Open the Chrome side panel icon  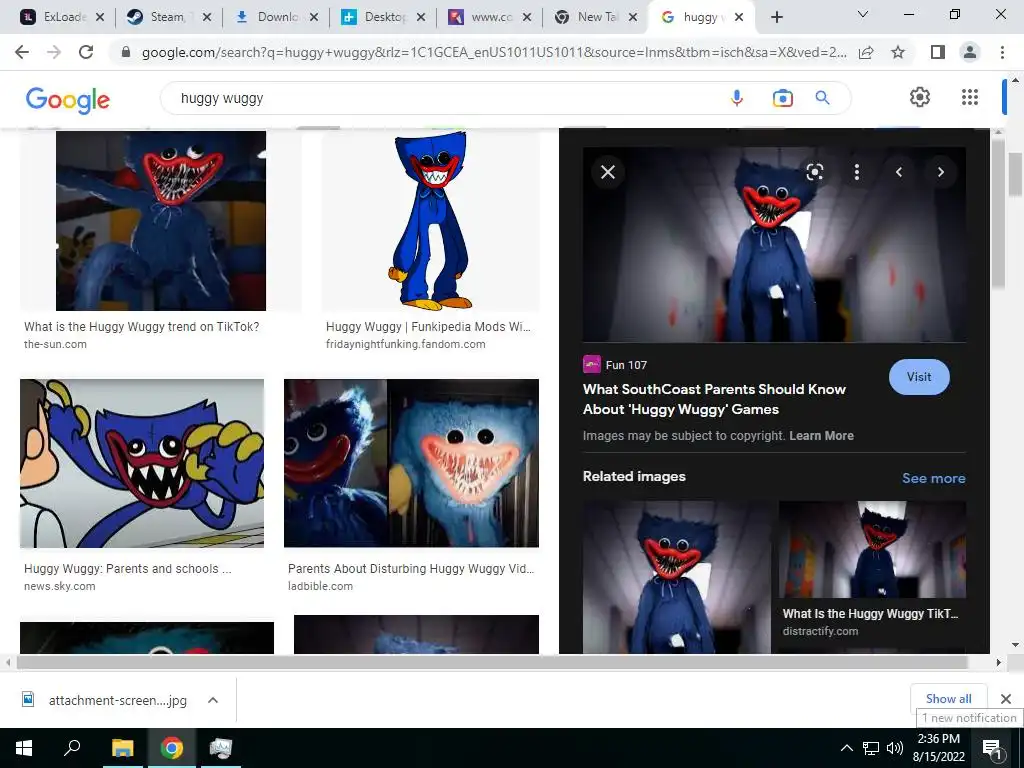point(938,52)
